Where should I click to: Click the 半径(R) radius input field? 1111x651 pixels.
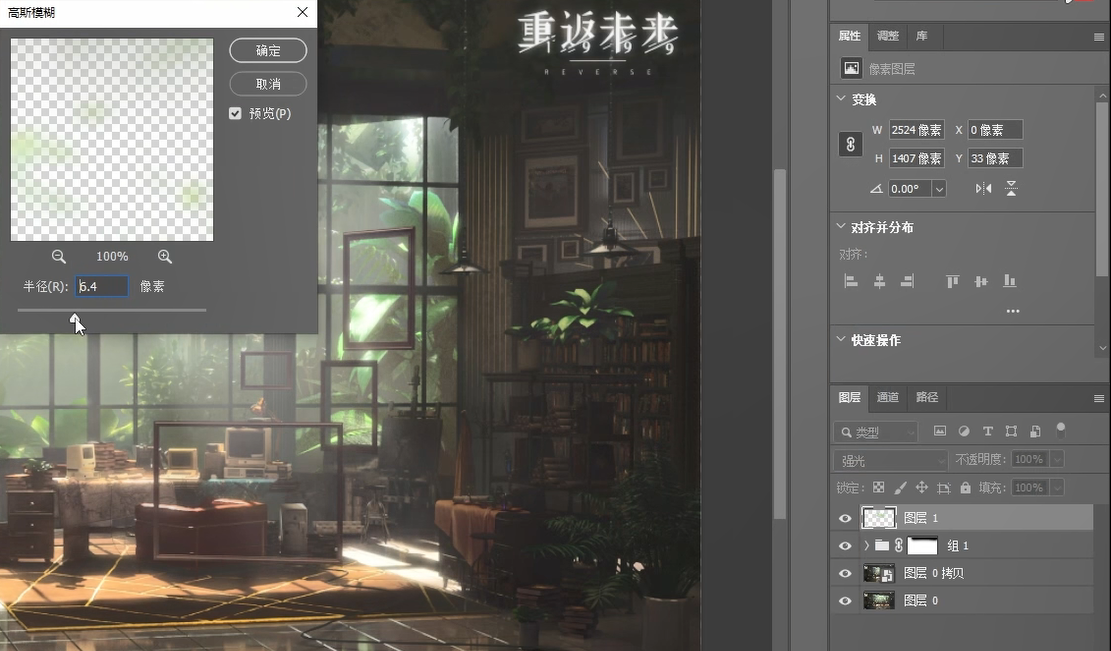(102, 286)
